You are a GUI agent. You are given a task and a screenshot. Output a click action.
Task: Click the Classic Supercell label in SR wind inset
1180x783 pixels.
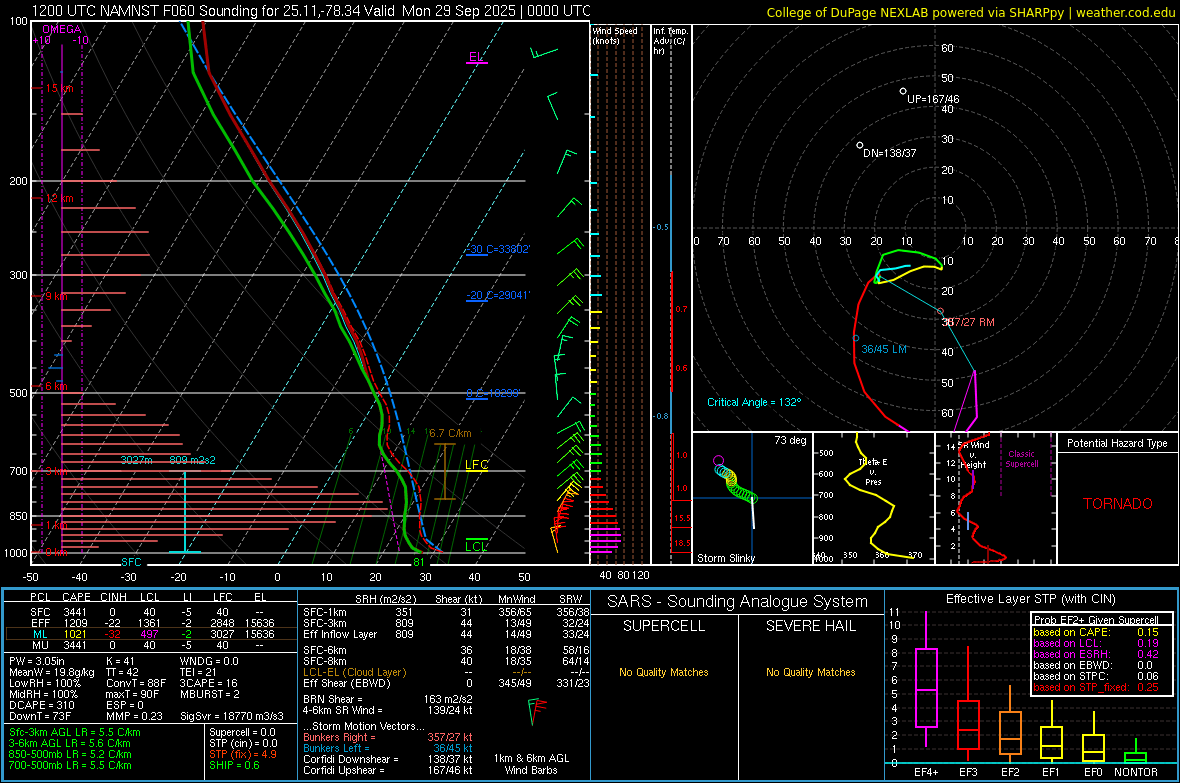1021,459
